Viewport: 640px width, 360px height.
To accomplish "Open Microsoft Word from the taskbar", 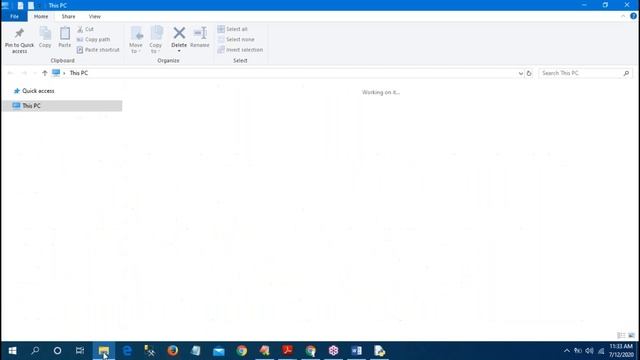I will point(356,351).
